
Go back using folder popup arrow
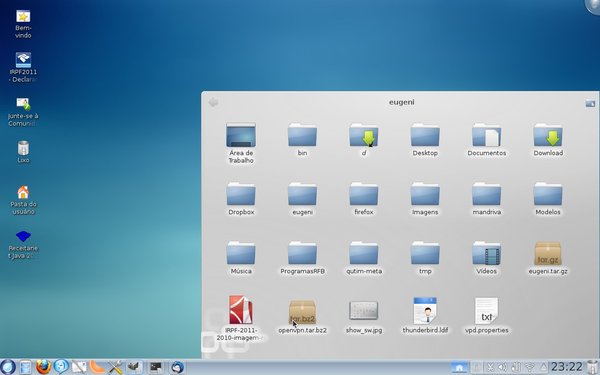pos(214,102)
